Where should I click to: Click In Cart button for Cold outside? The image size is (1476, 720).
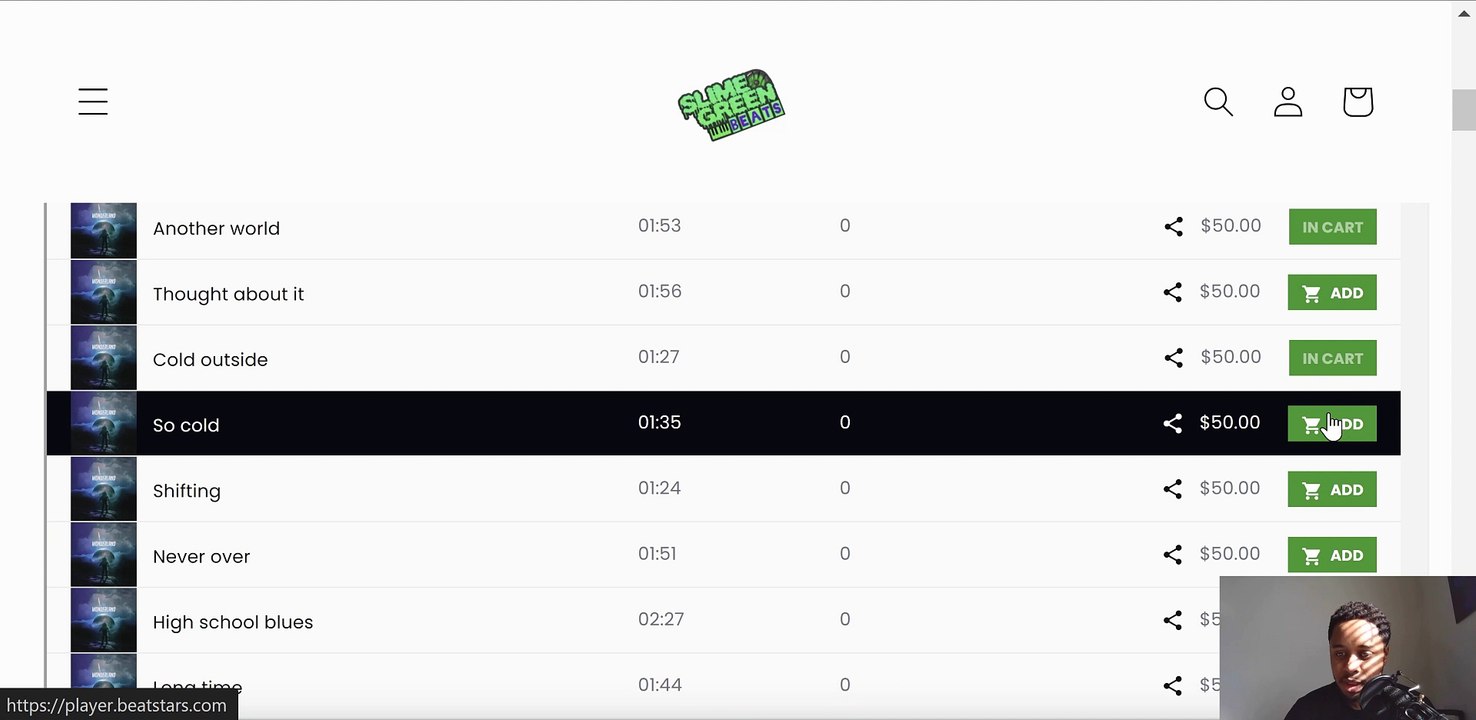coord(1333,358)
